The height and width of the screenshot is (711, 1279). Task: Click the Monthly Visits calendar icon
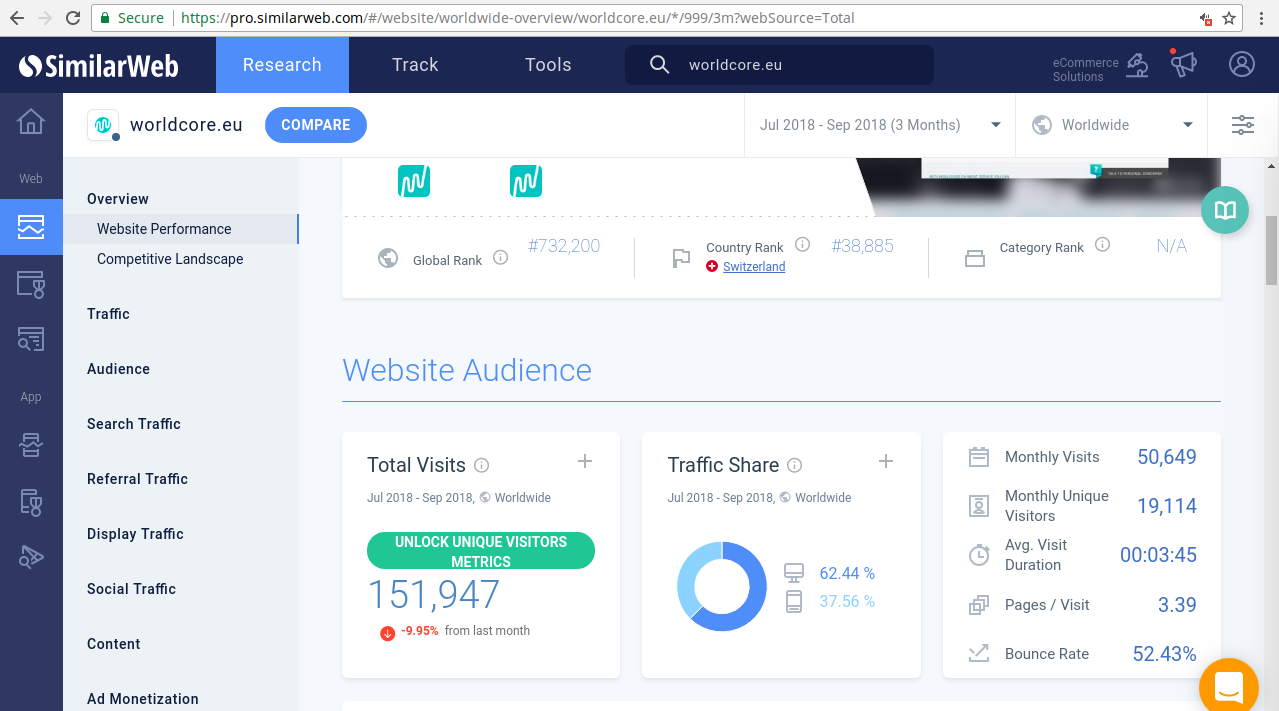click(x=979, y=457)
